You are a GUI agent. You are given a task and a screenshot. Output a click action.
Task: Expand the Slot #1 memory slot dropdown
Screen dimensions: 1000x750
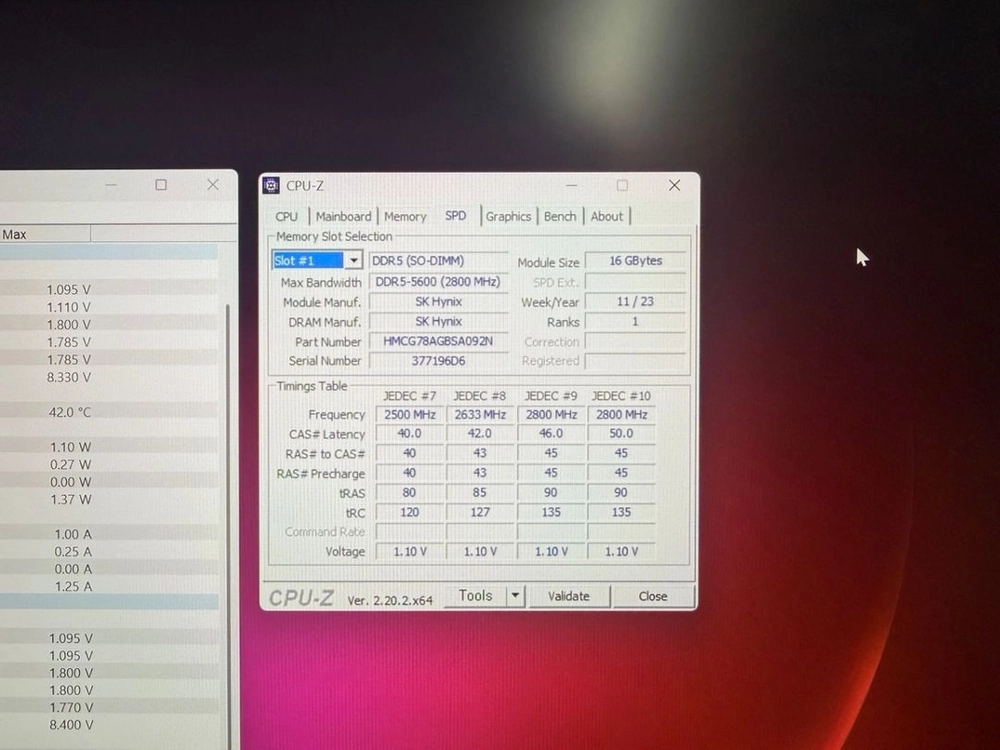coord(353,260)
